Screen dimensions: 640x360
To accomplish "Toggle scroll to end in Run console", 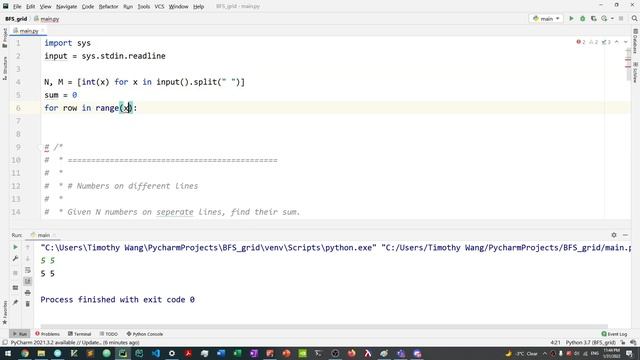I will [28, 281].
